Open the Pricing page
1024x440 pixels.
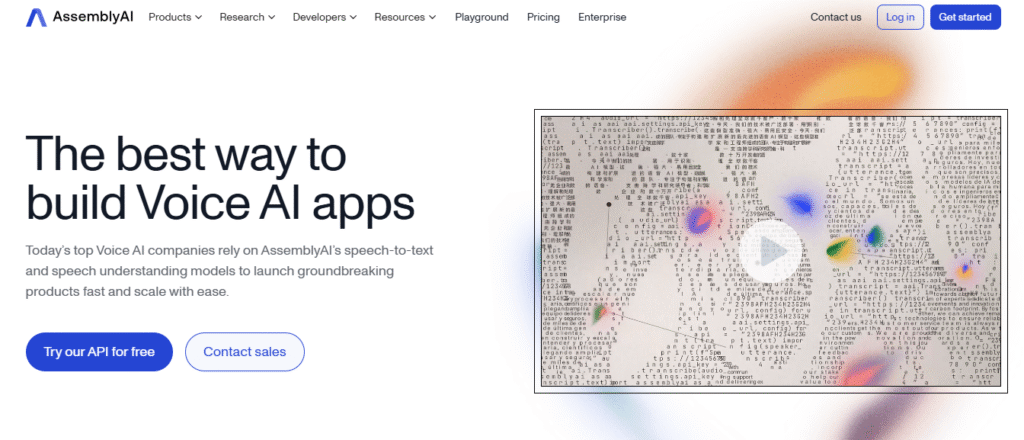point(543,18)
